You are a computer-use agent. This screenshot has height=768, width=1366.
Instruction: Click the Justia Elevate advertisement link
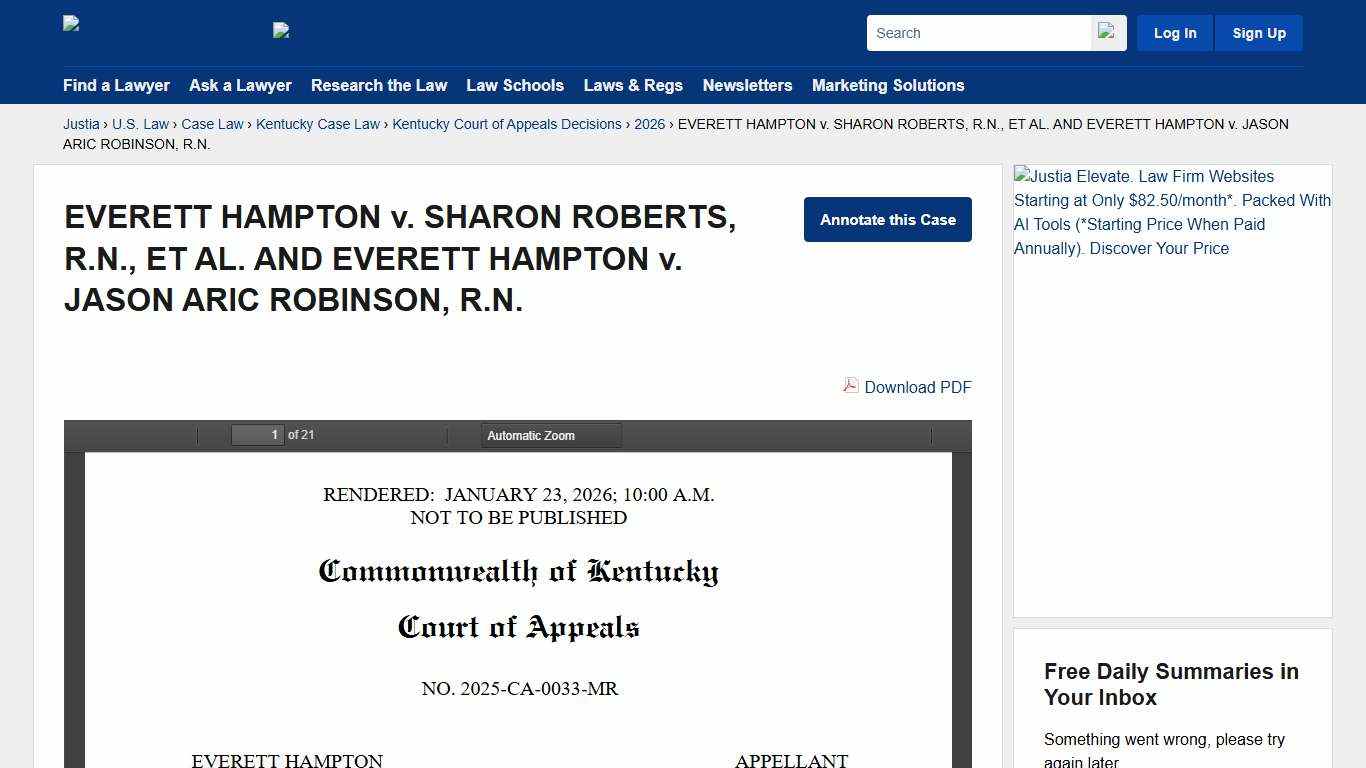point(1172,212)
